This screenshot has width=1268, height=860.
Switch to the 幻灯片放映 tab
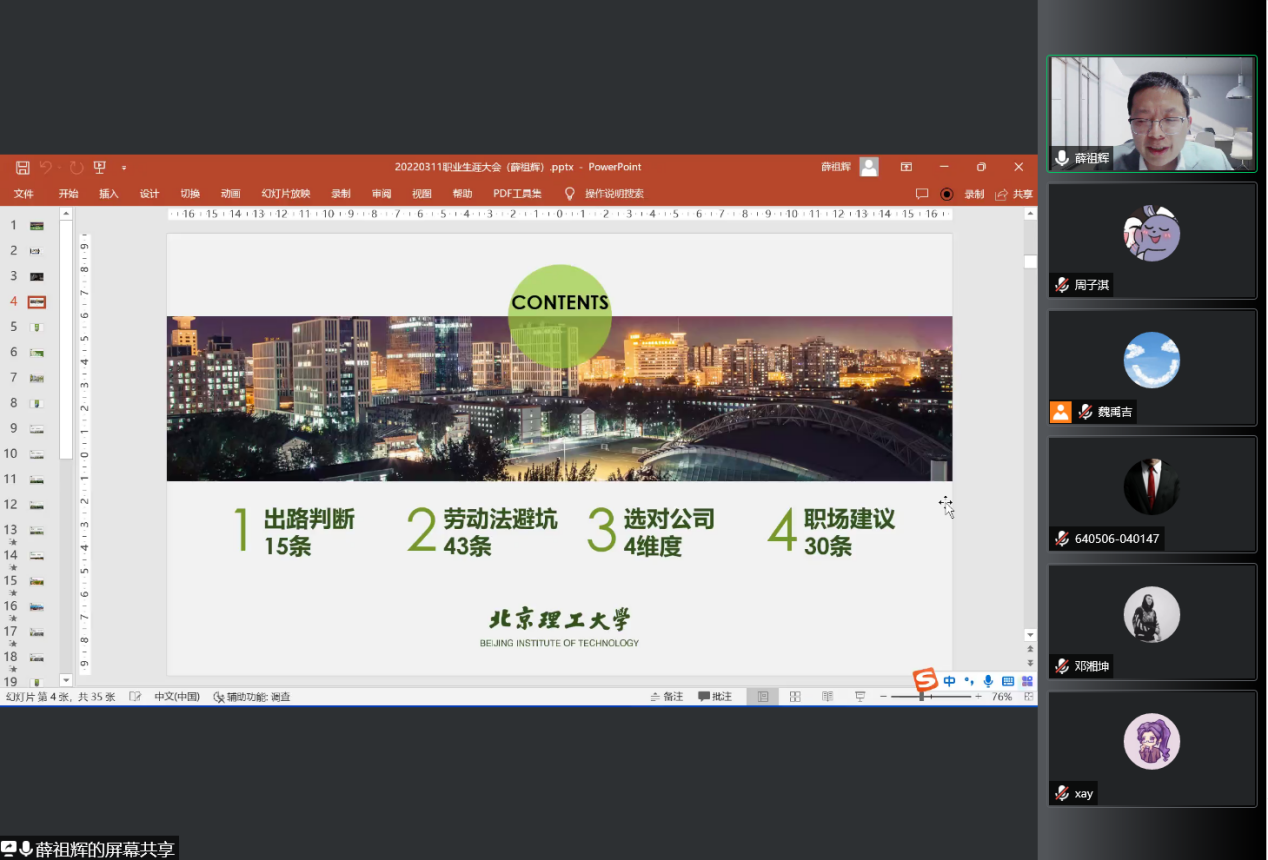[x=285, y=194]
